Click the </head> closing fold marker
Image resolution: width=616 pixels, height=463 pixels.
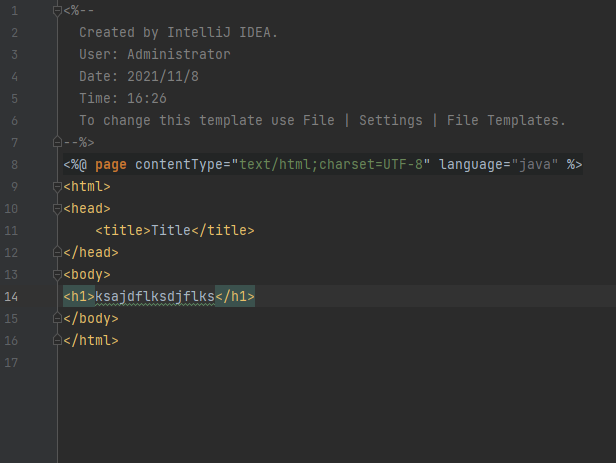[x=57, y=252]
